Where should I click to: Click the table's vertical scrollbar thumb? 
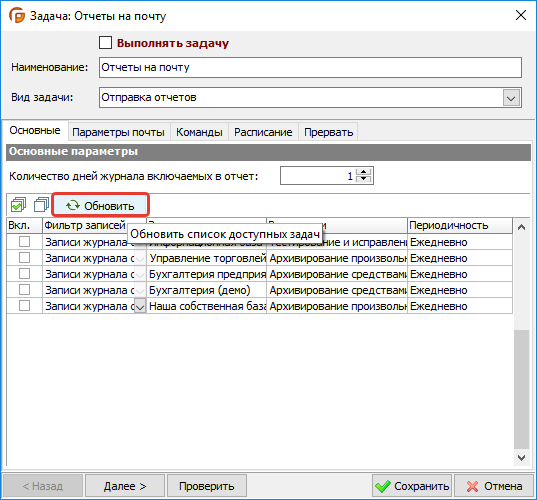521,389
